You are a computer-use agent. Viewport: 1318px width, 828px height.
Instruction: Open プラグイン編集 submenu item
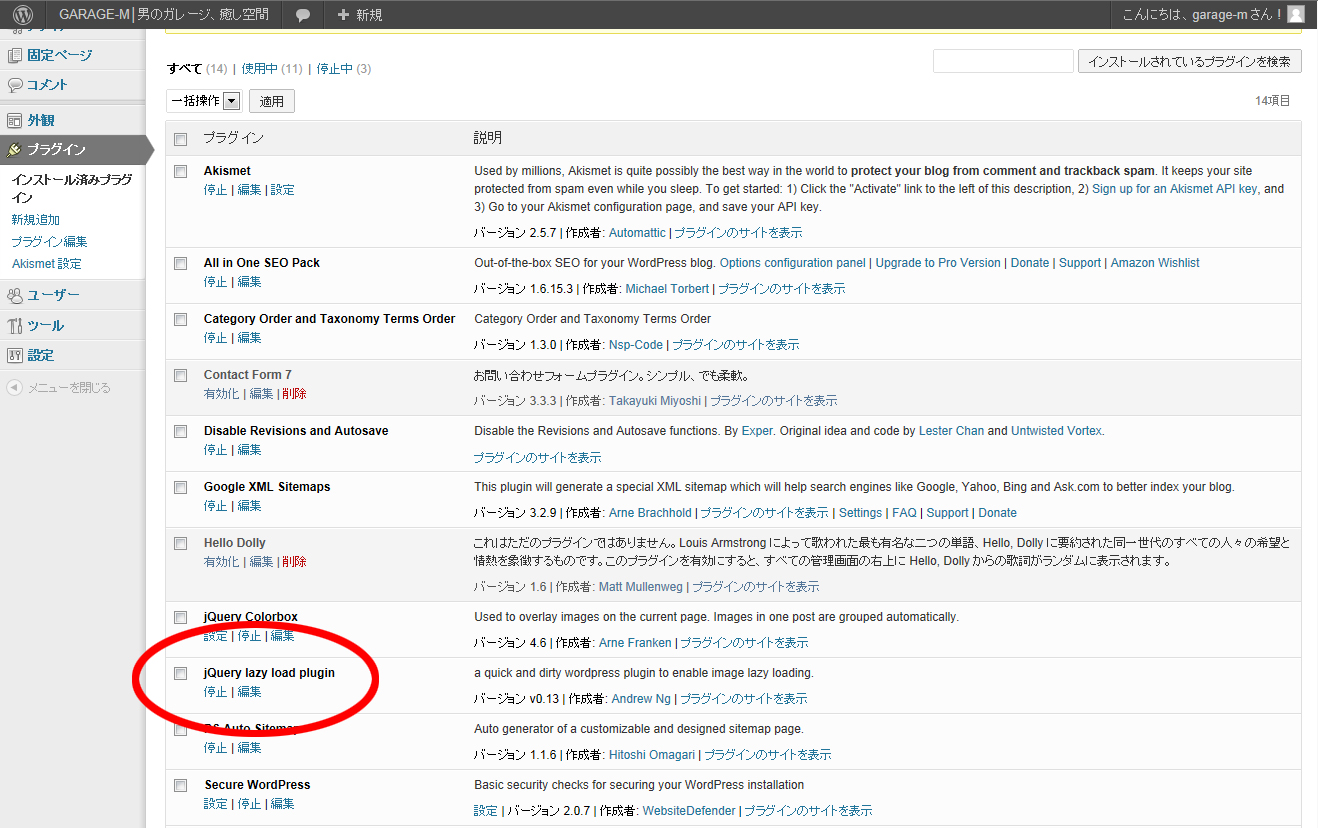pyautogui.click(x=49, y=242)
